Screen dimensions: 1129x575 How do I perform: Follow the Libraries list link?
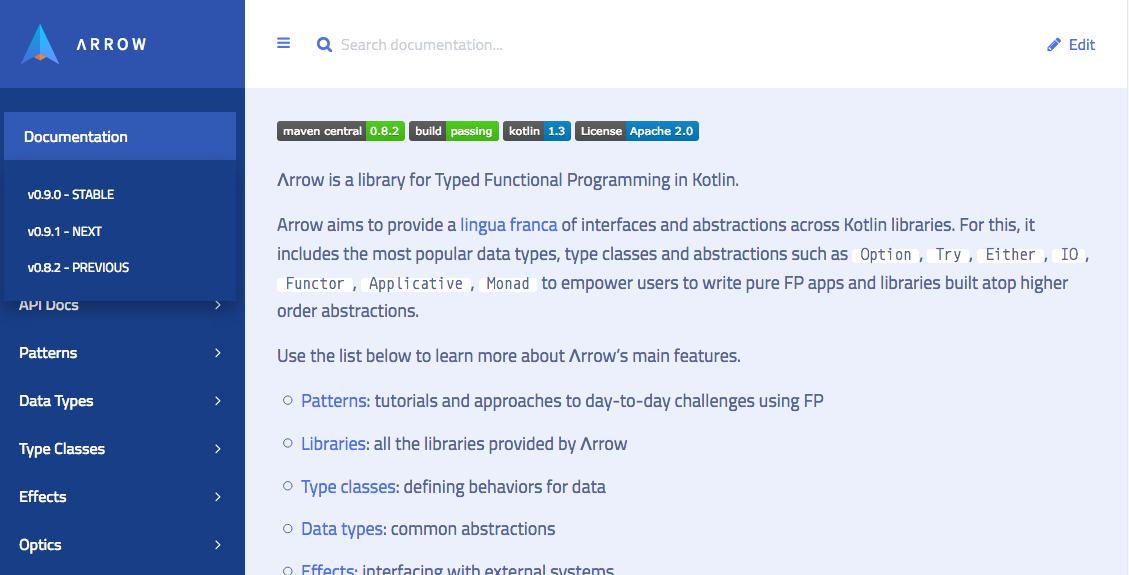pyautogui.click(x=333, y=443)
